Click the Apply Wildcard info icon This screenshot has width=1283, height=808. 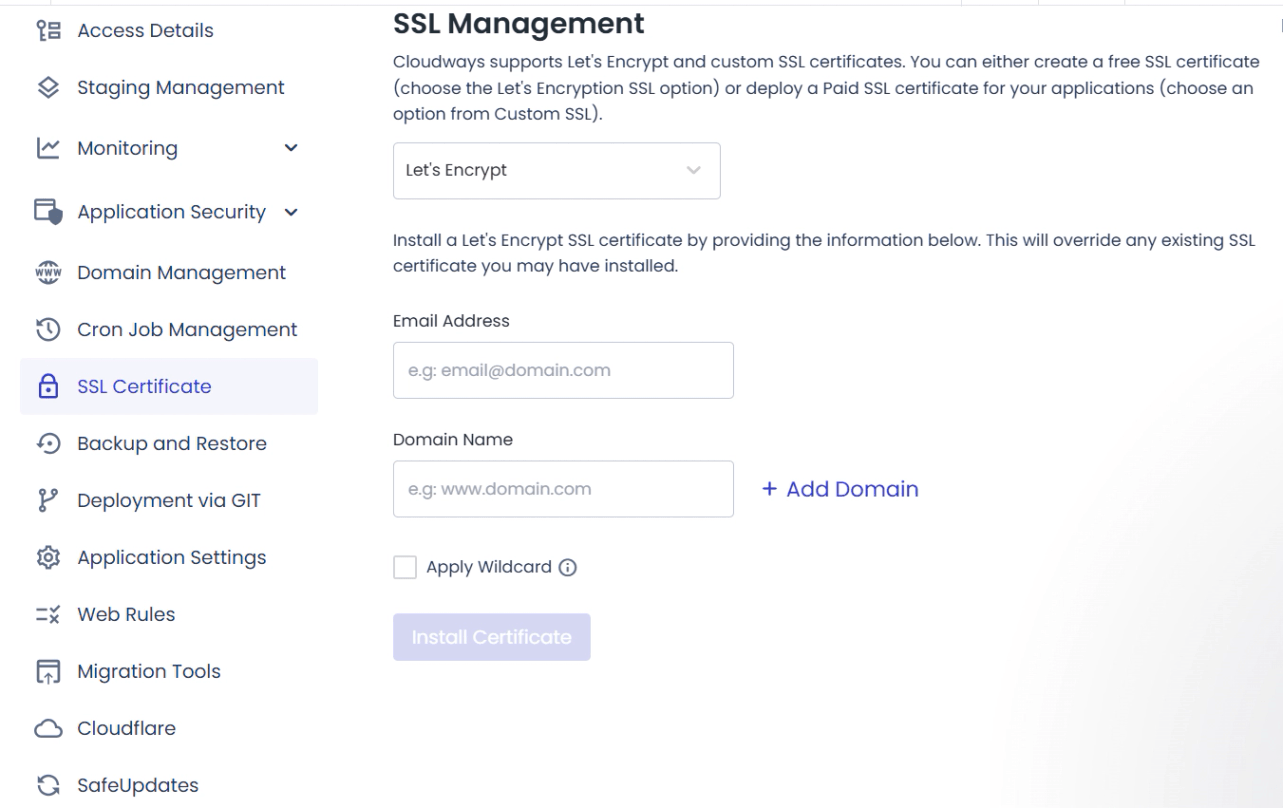point(568,568)
